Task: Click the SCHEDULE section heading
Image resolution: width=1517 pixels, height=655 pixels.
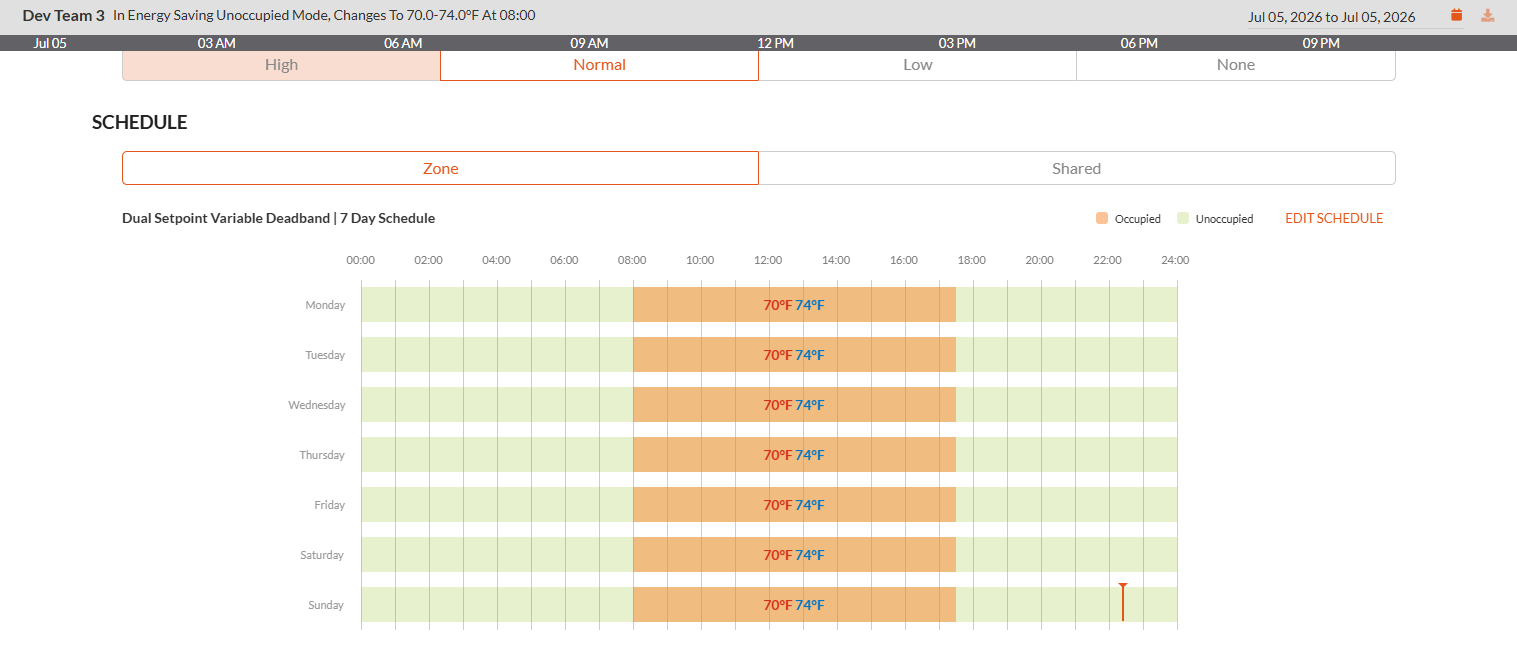Action: (140, 122)
